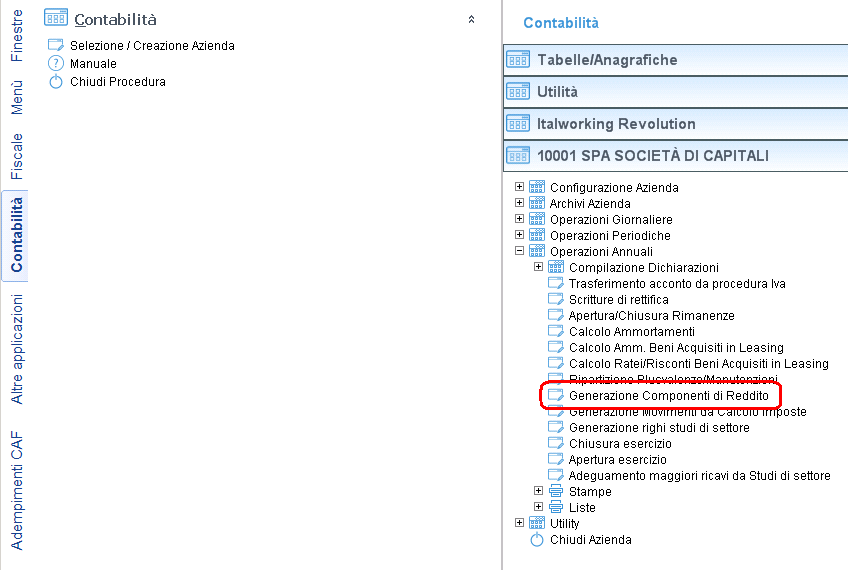
Task: Collapse the Operazioni Annuali tree node
Action: 519,251
